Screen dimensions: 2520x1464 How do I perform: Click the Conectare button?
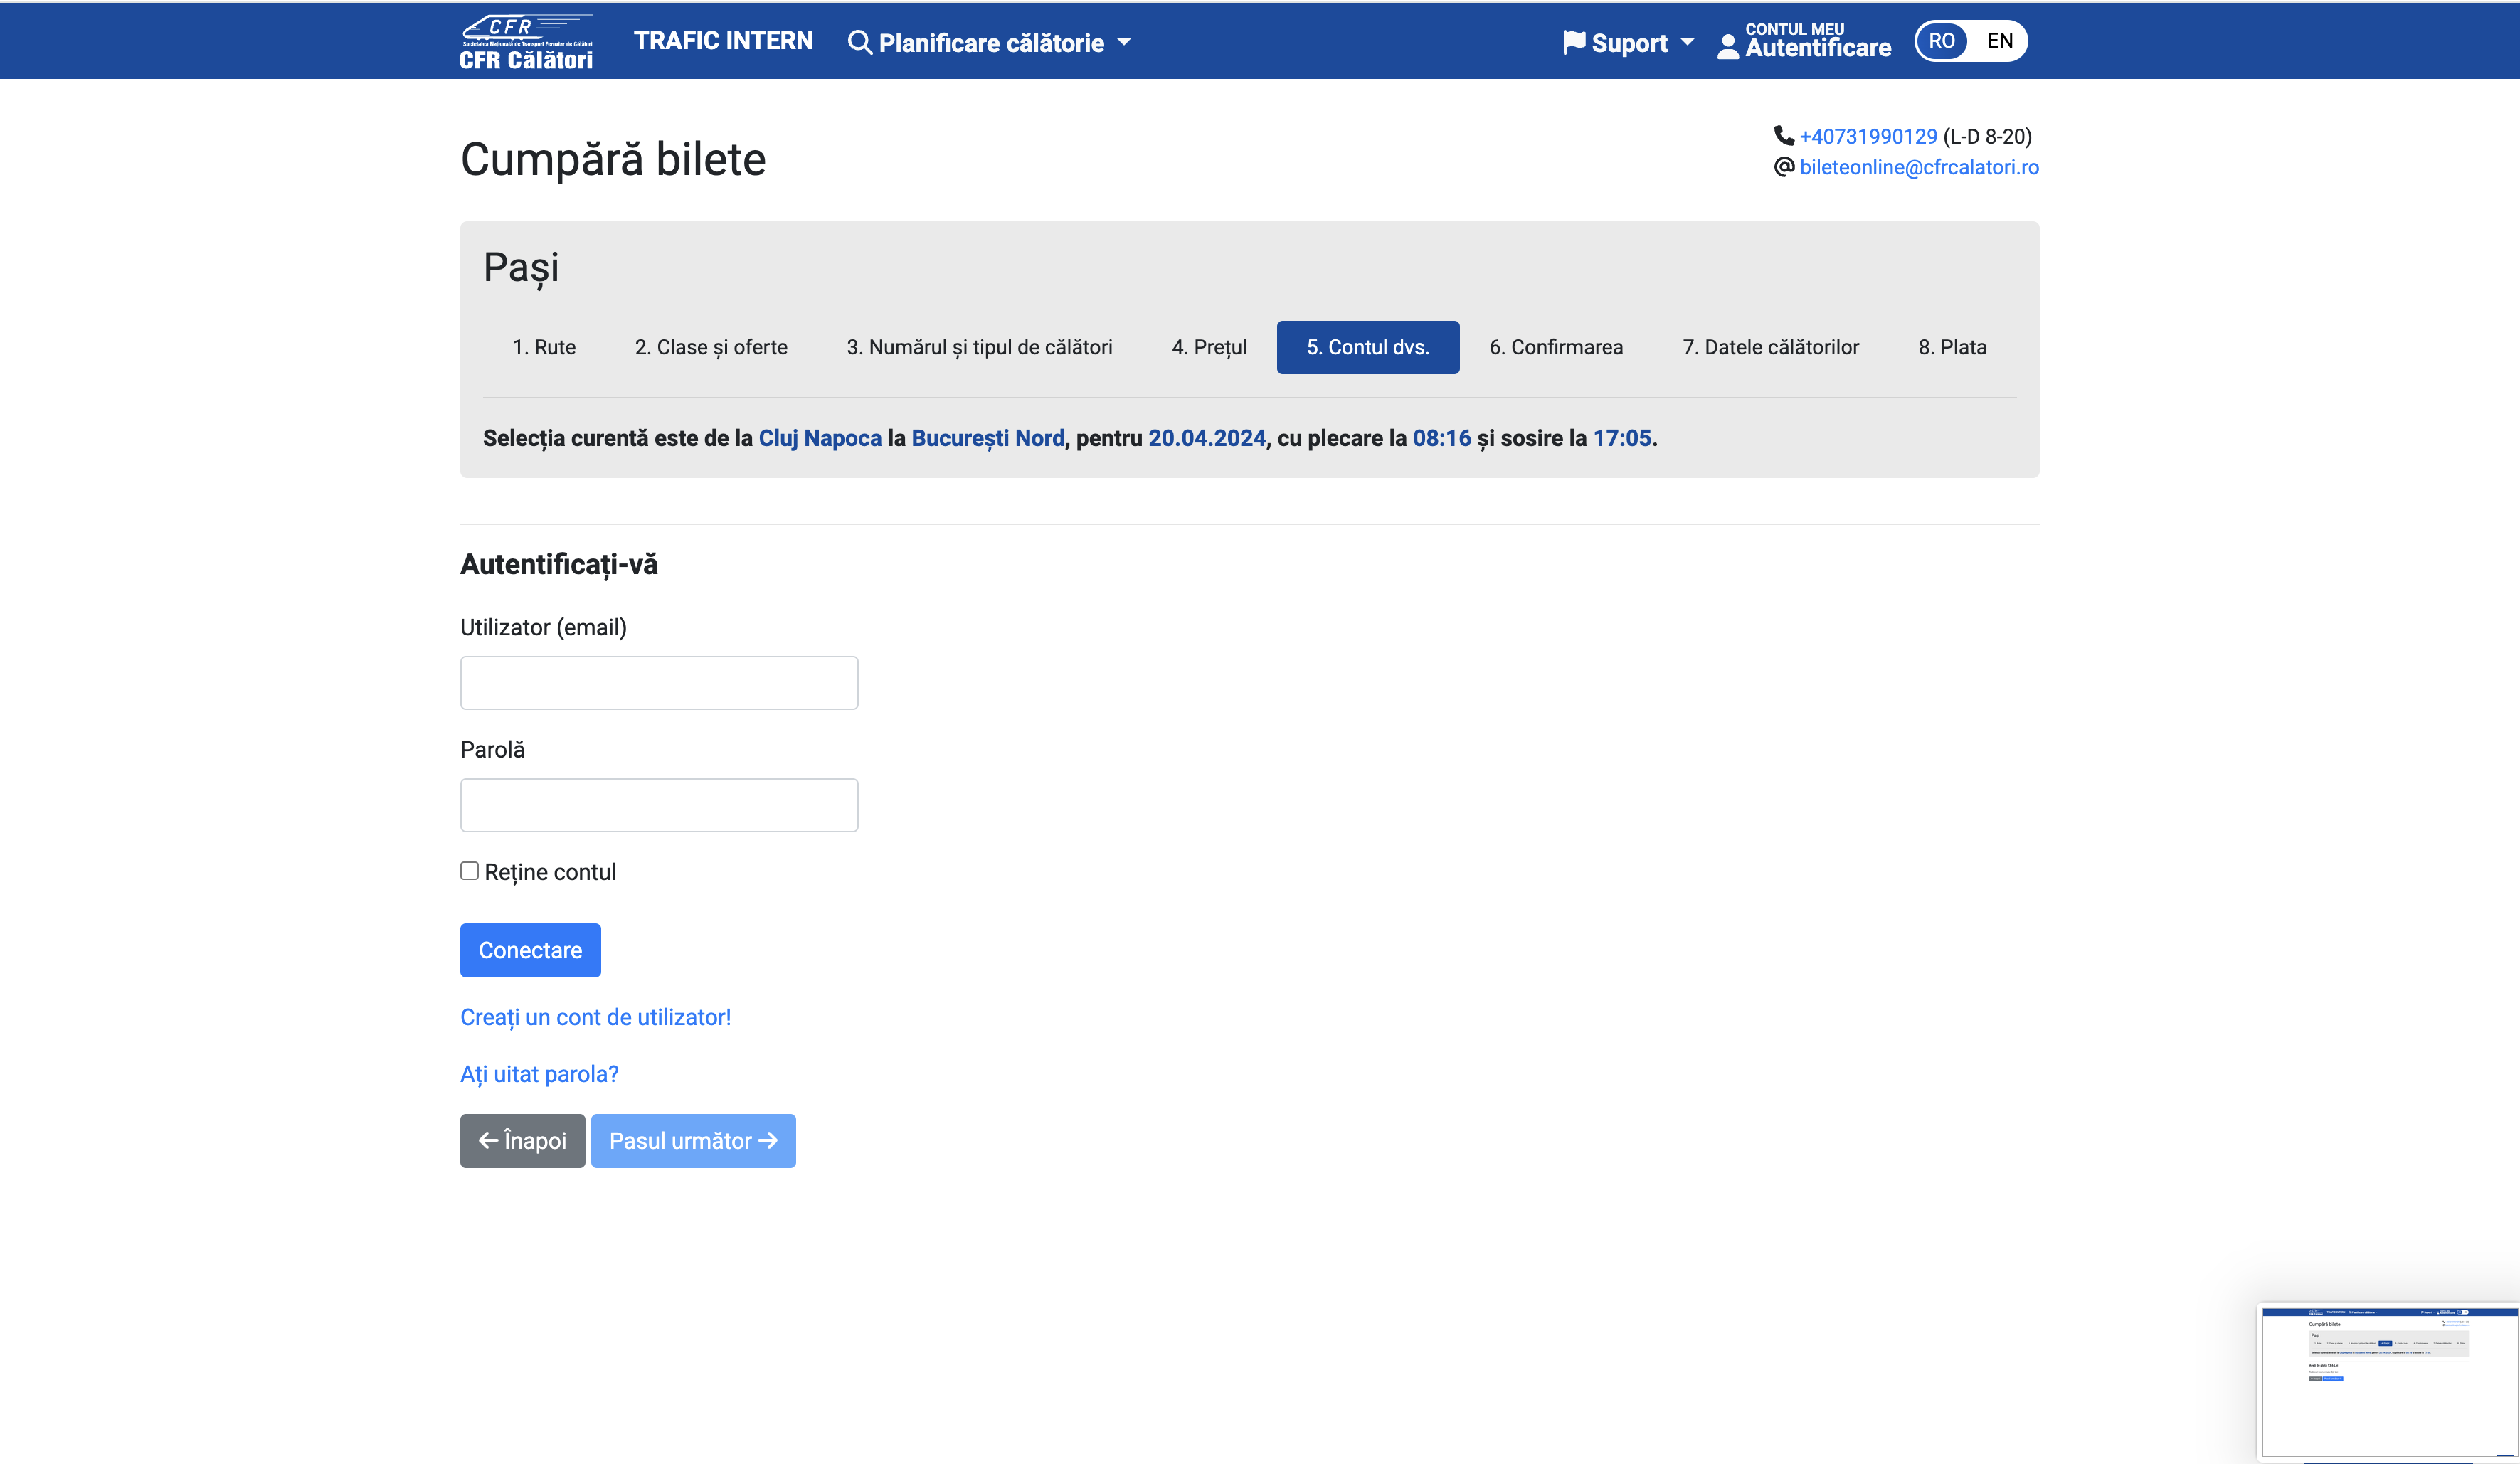(x=530, y=950)
